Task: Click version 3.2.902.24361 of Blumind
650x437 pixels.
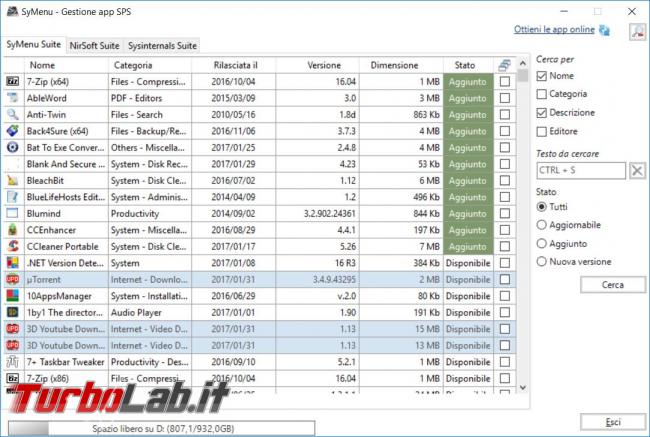Action: [x=330, y=214]
